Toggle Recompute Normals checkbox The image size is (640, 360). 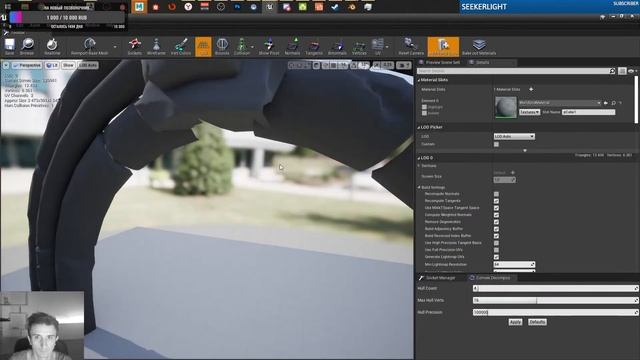(x=496, y=194)
